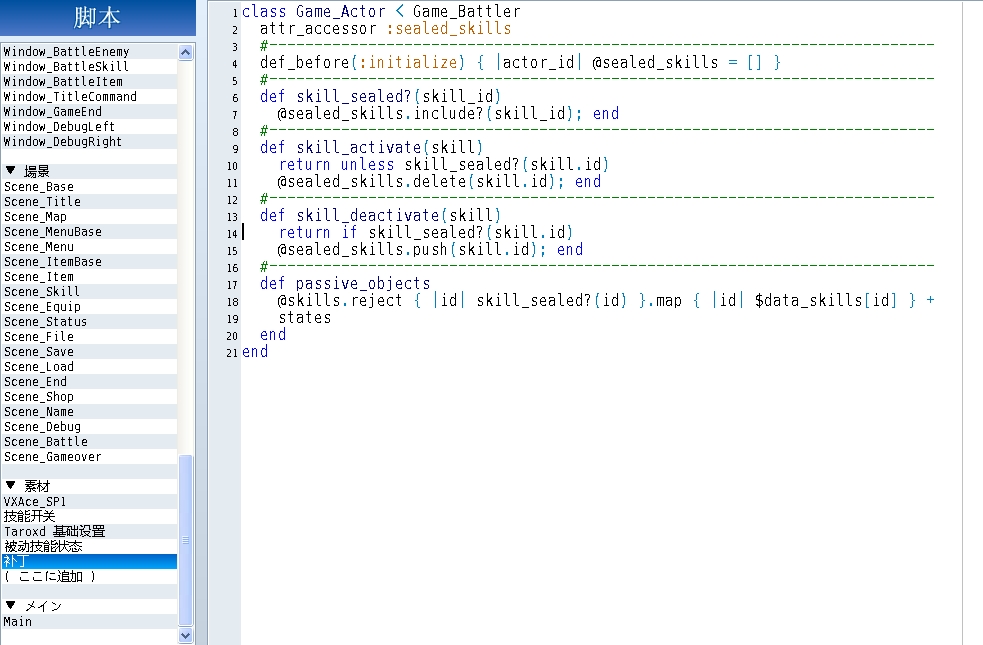Click the script list scroll-up arrow

point(186,53)
